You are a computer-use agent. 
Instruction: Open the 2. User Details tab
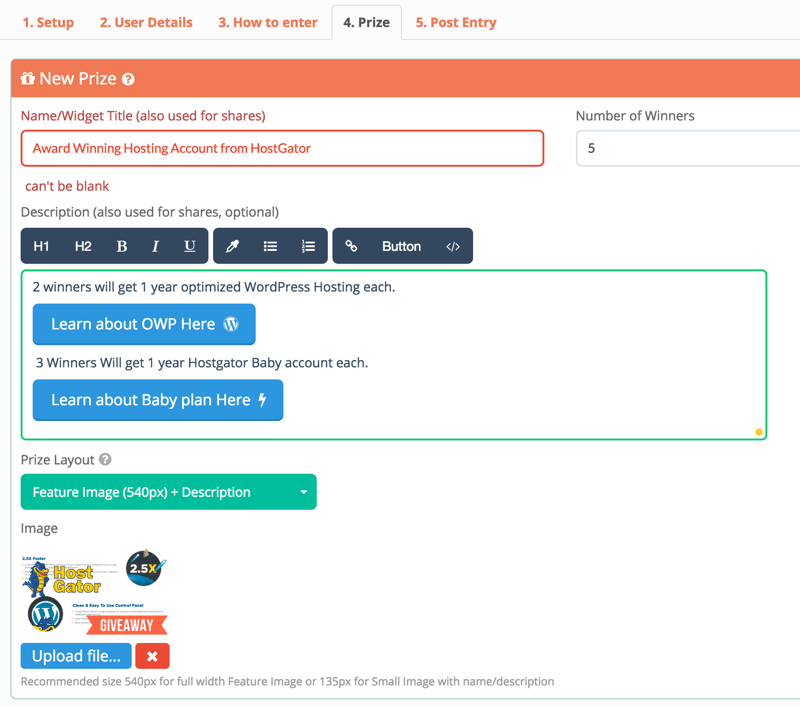click(x=146, y=22)
